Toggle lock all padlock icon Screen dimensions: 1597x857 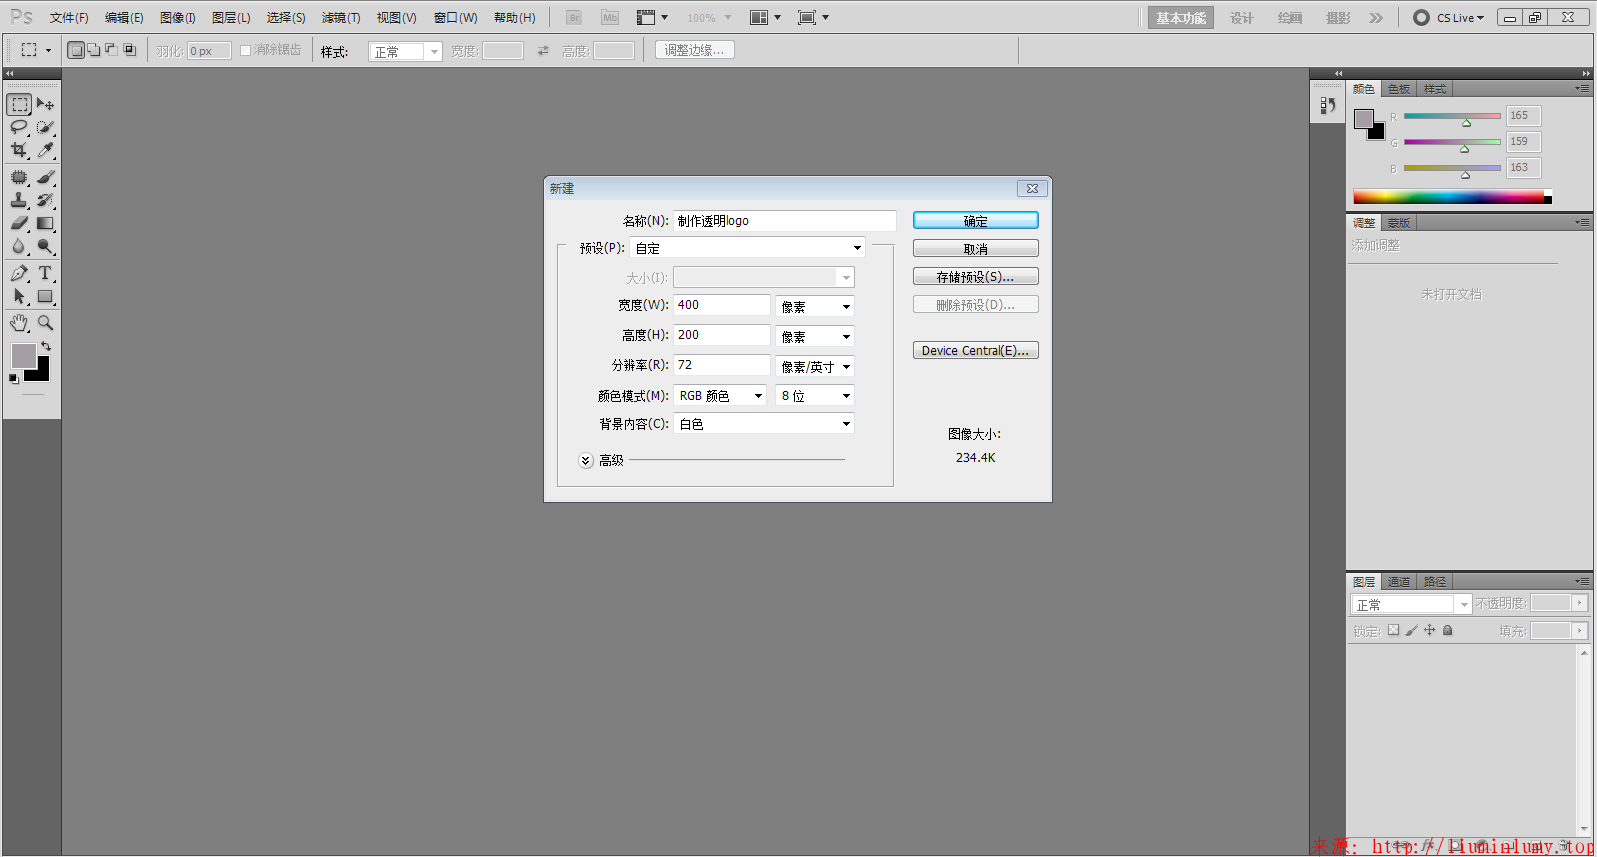point(1447,630)
